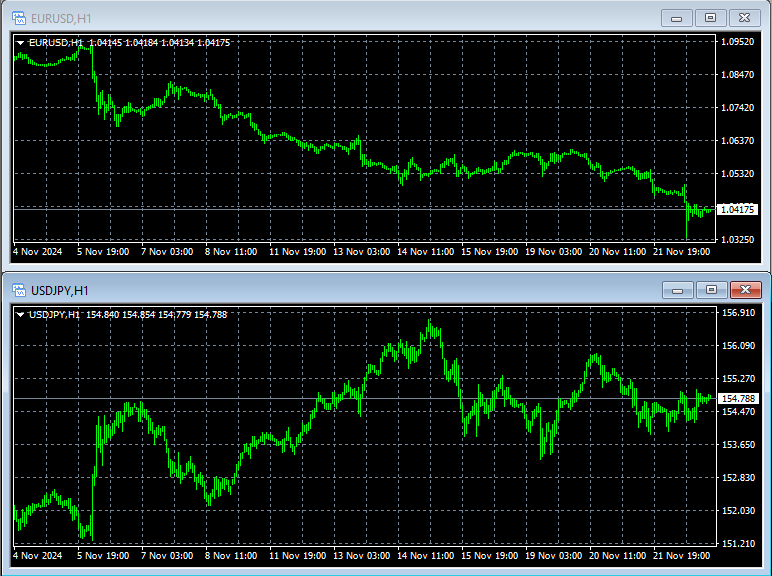
Task: Click USDJPY time label 7 Nov 03:00
Action: click(x=167, y=556)
